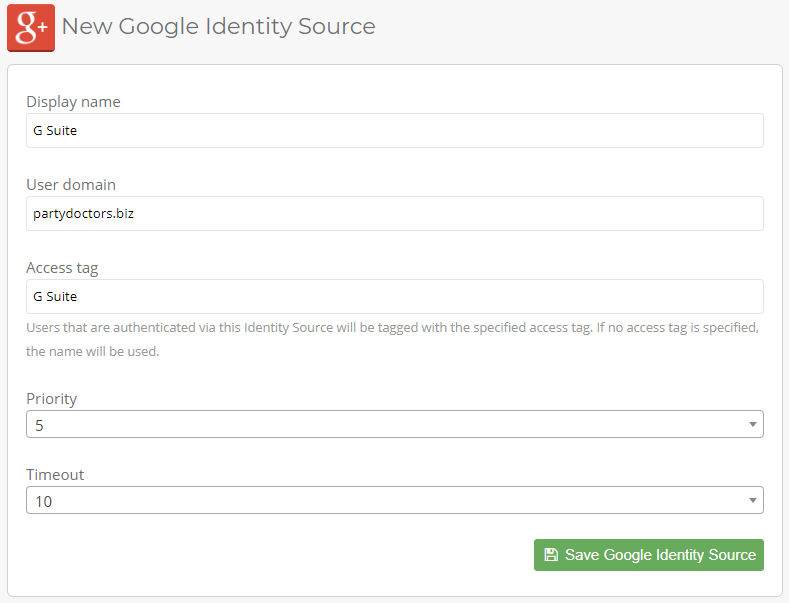Viewport: 789px width, 603px height.
Task: Save Google Identity Source
Action: [648, 555]
